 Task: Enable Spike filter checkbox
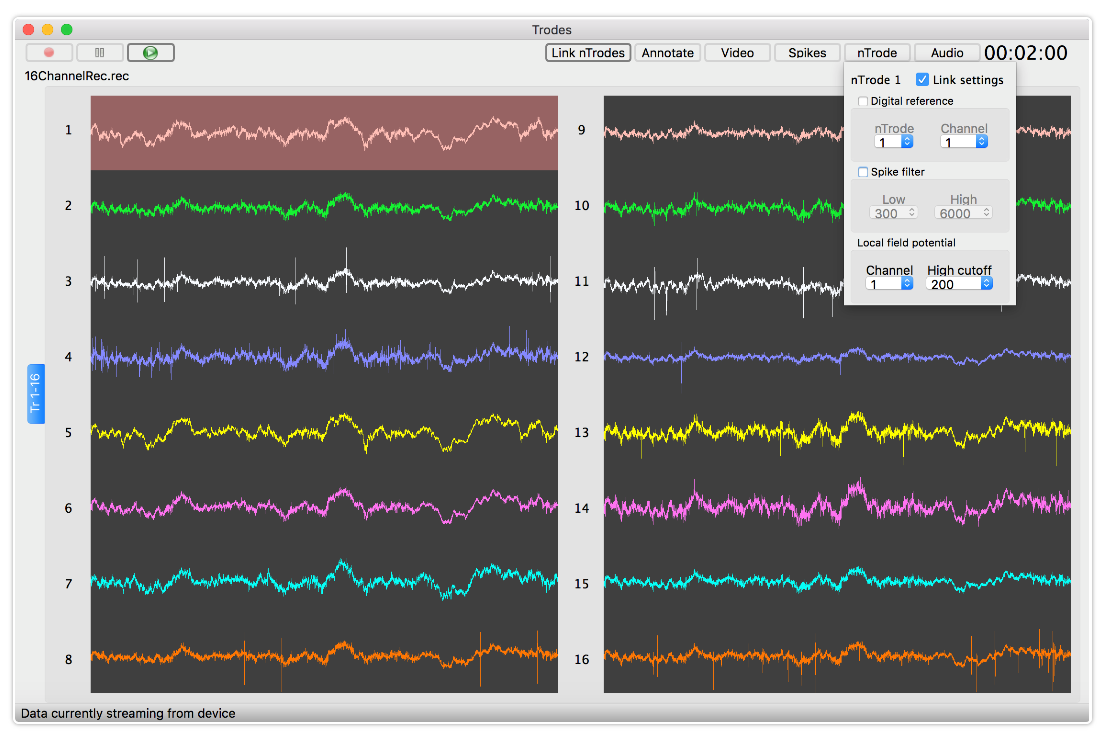[x=862, y=172]
